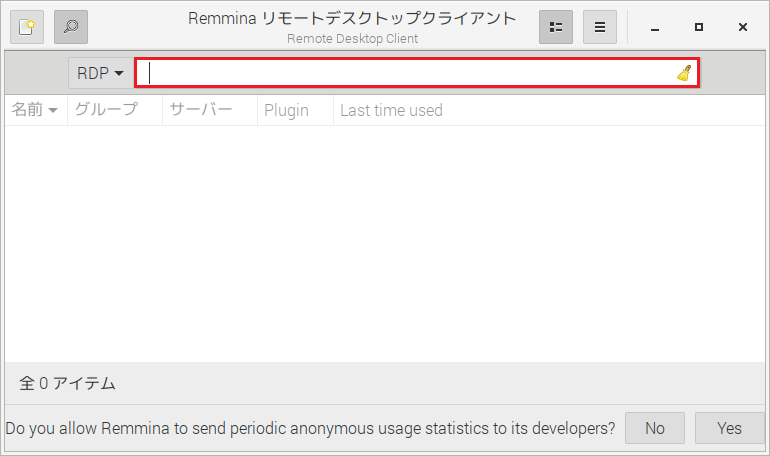Image resolution: width=770 pixels, height=456 pixels.
Task: Switch the list/group view mode button
Action: (x=556, y=27)
